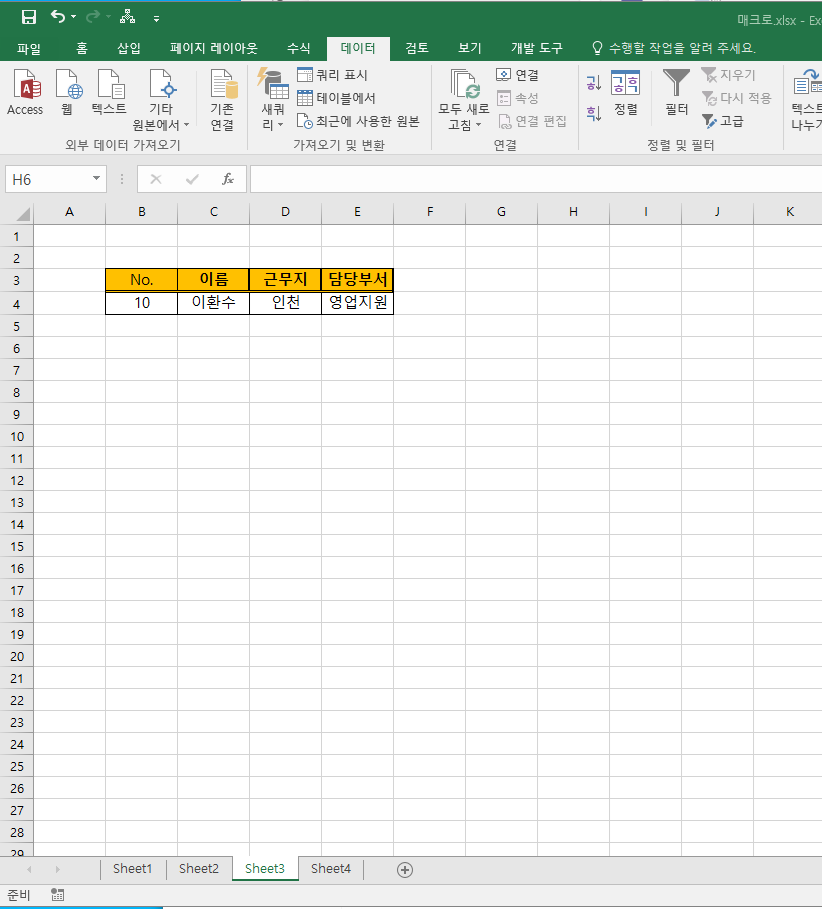Click the Enter checkmark in formula bar
The image size is (822, 909).
point(192,179)
